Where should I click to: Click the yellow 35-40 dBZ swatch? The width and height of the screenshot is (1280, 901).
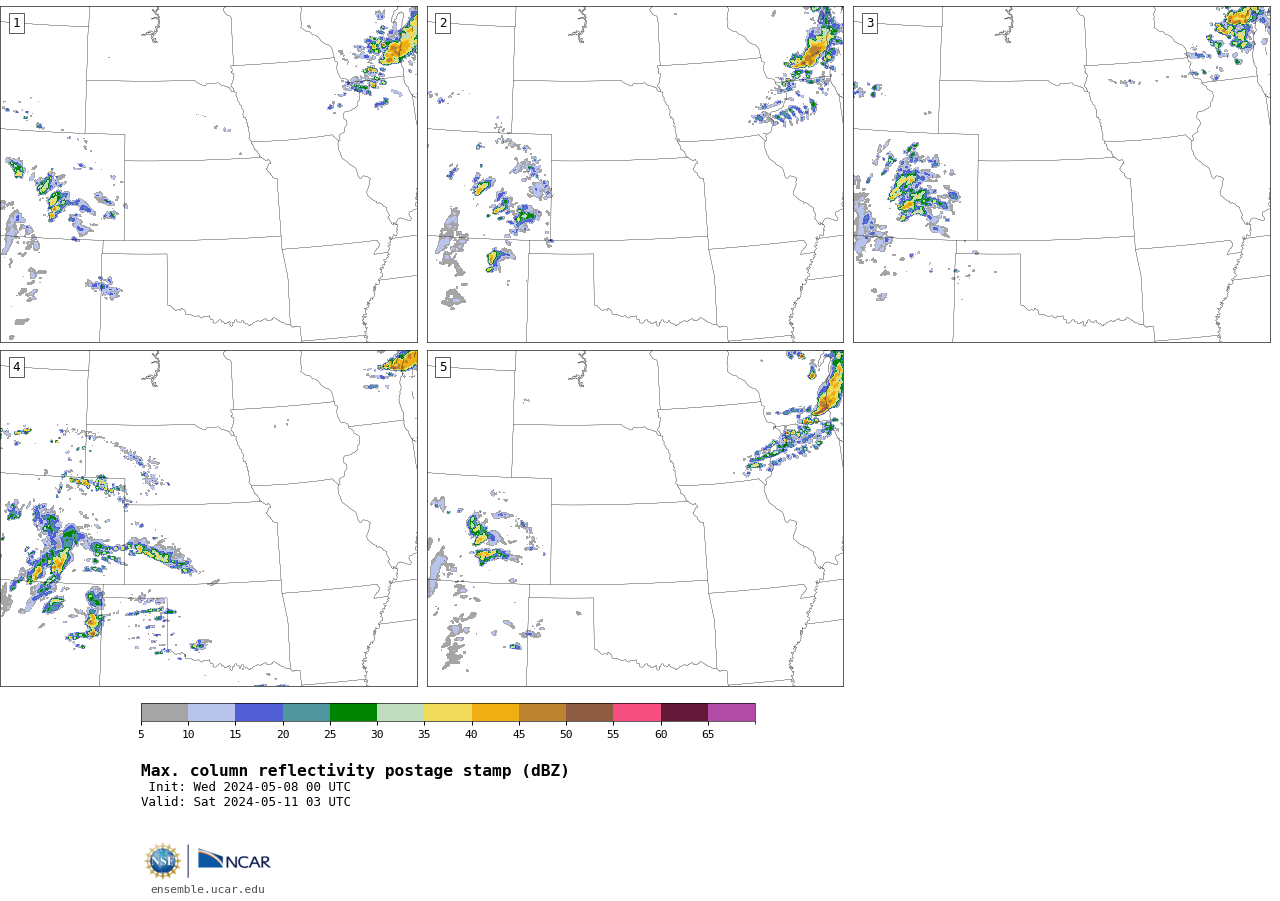(x=448, y=712)
